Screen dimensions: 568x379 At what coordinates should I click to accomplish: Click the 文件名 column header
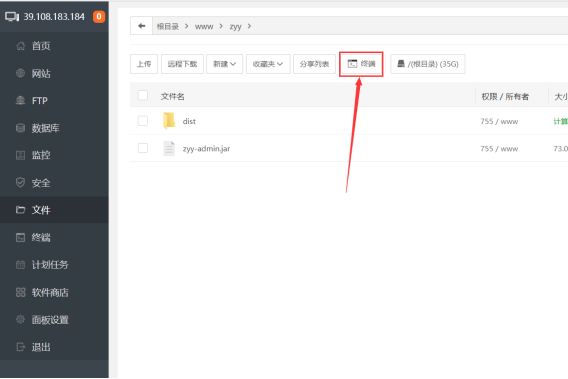(x=173, y=96)
